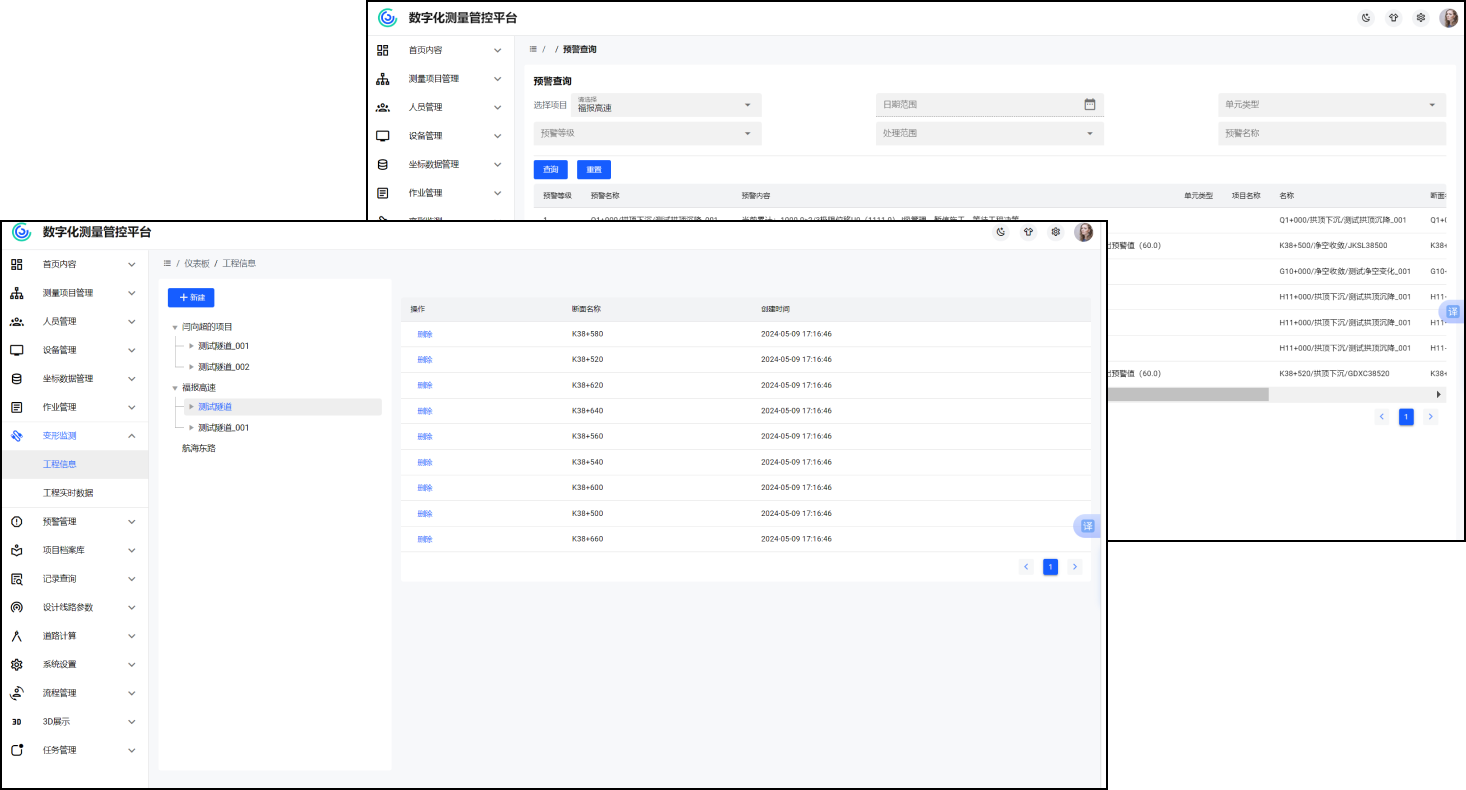This screenshot has height=790, width=1466.
Task: Open 坐标数据管理 menu in back window
Action: [x=442, y=164]
